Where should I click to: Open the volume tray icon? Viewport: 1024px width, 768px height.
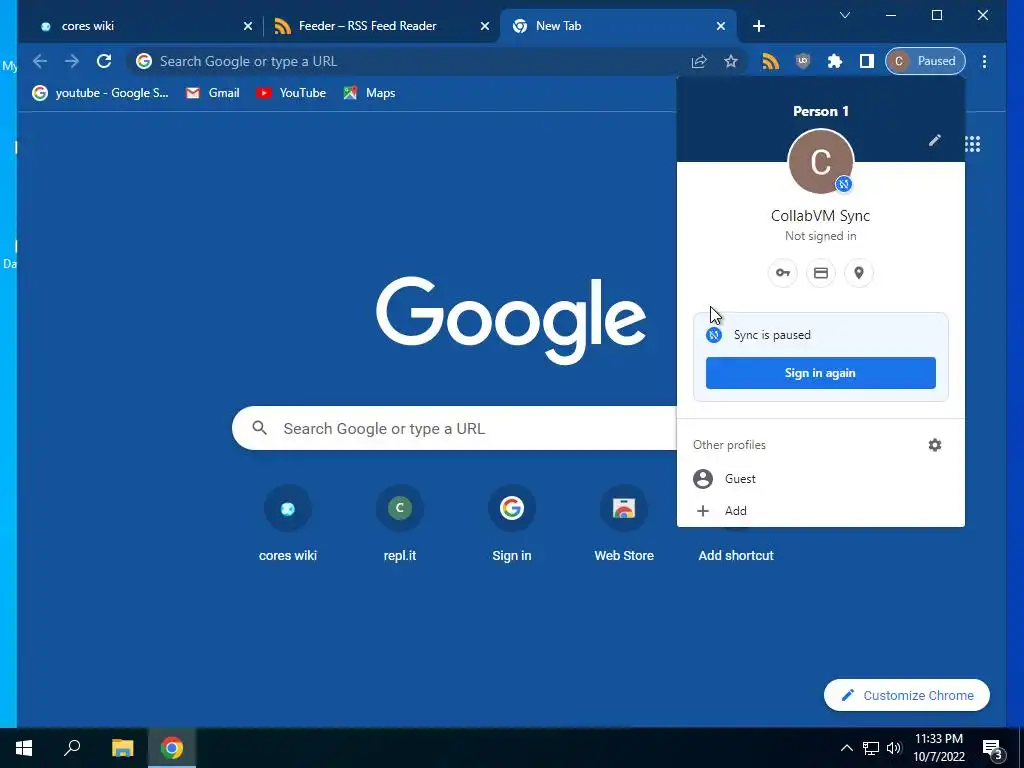(894, 748)
